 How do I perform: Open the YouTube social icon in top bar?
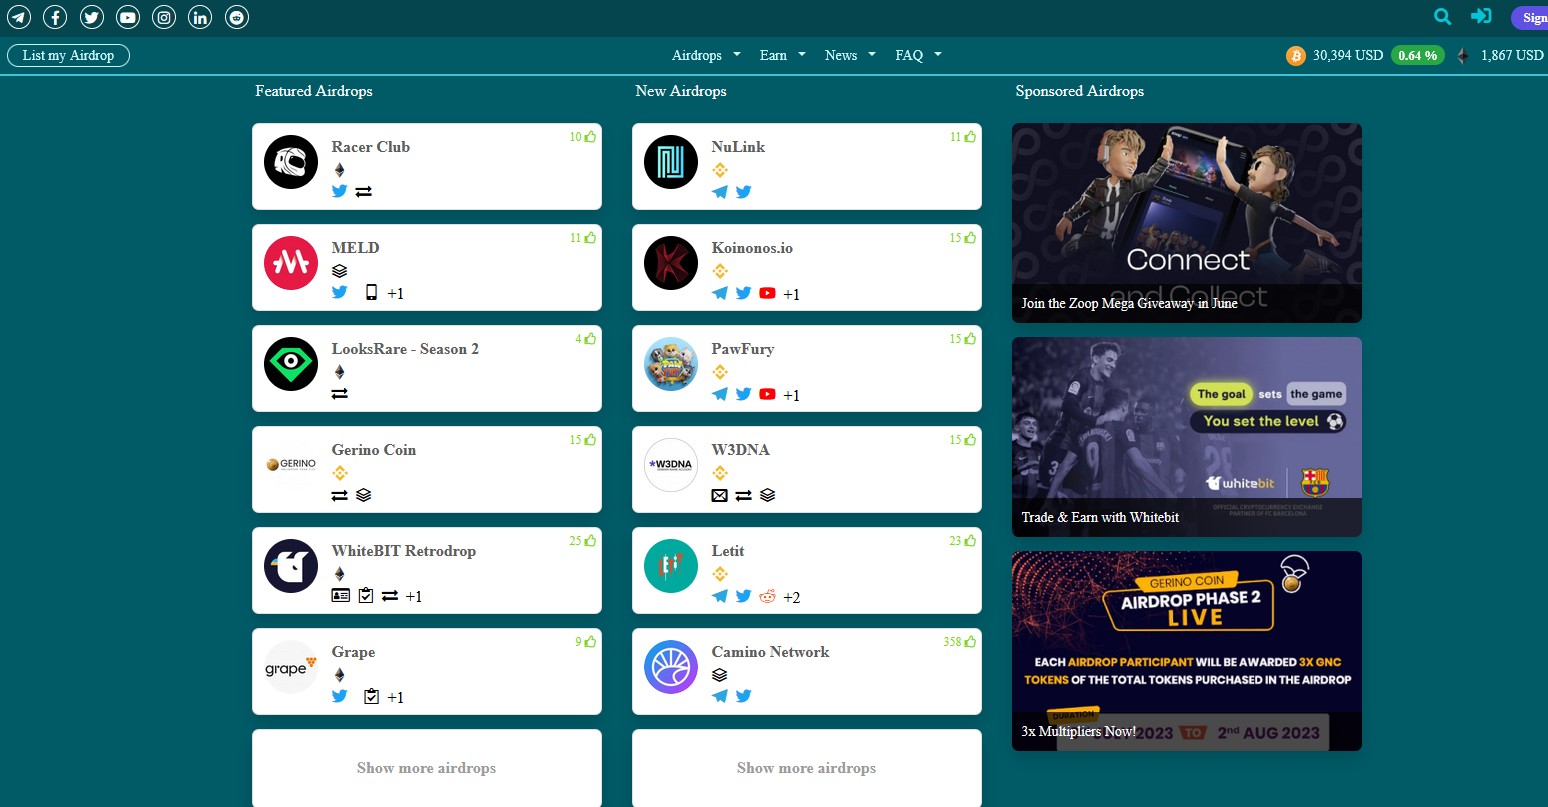(x=128, y=17)
